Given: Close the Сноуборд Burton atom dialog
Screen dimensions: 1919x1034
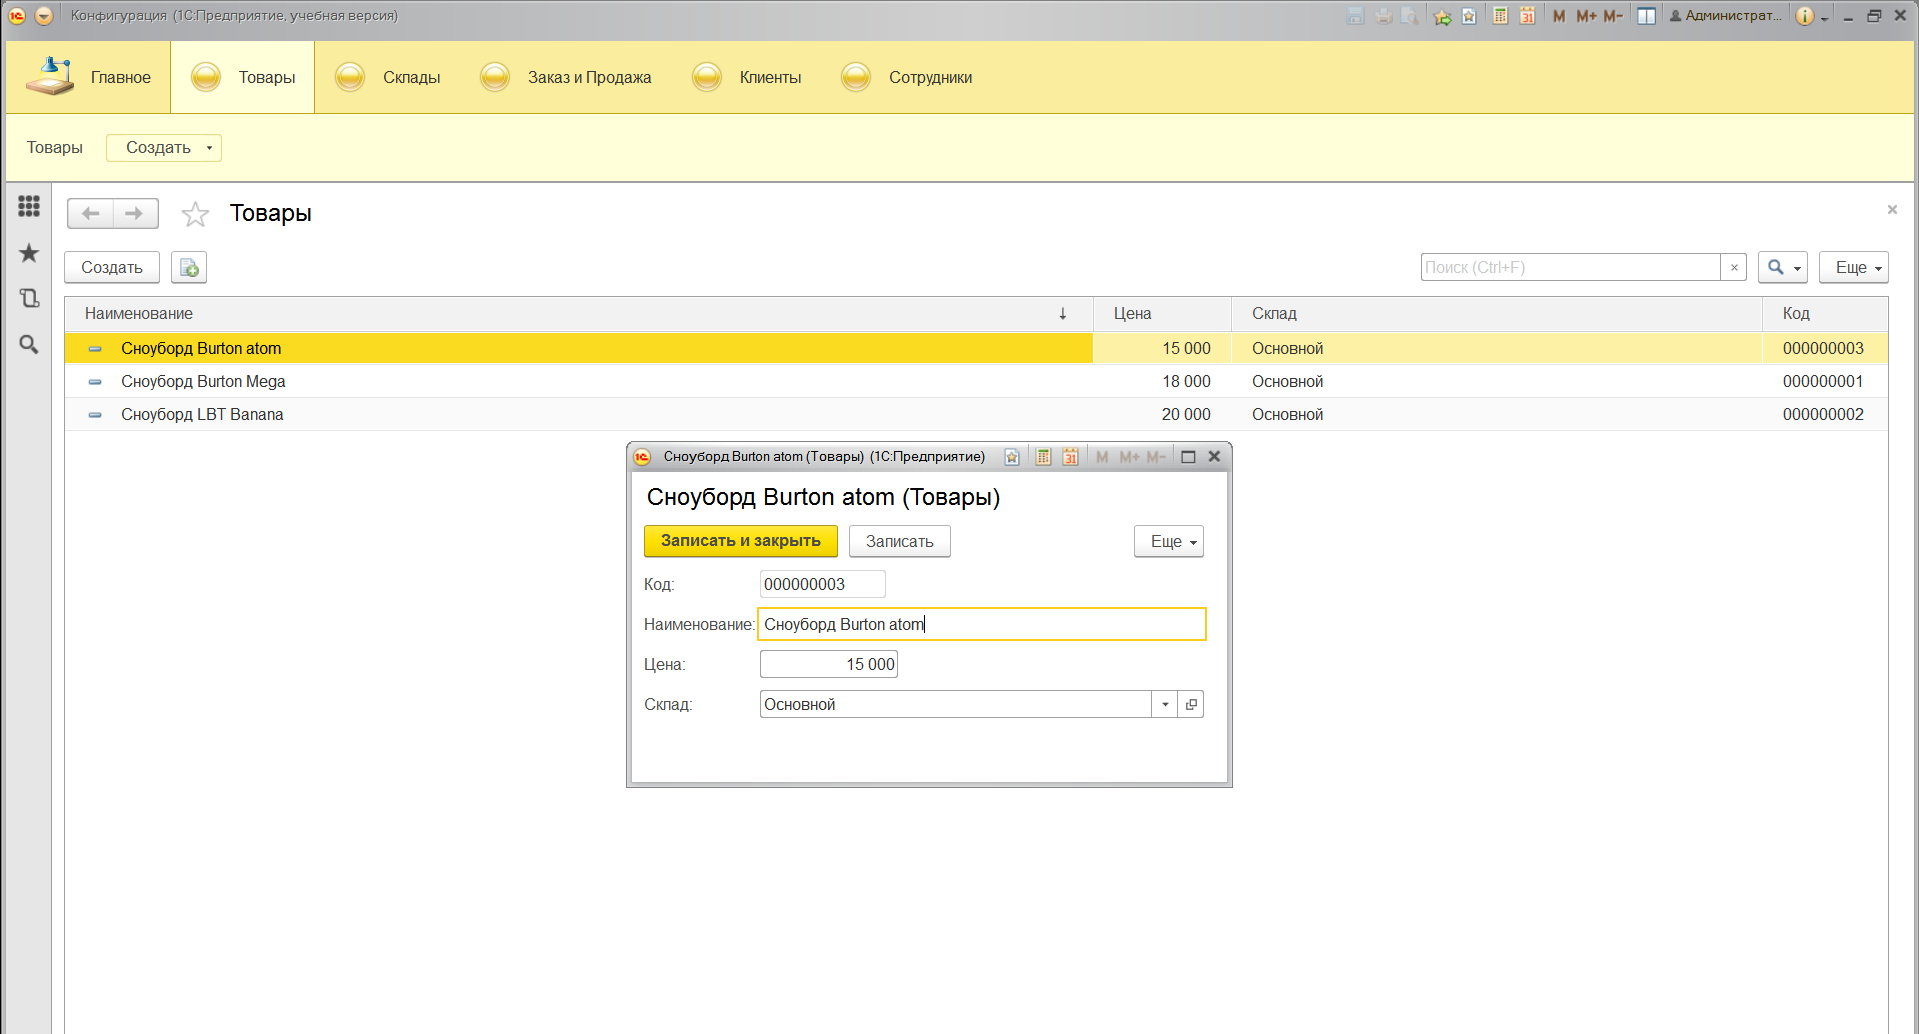Looking at the screenshot, I should tap(1214, 457).
